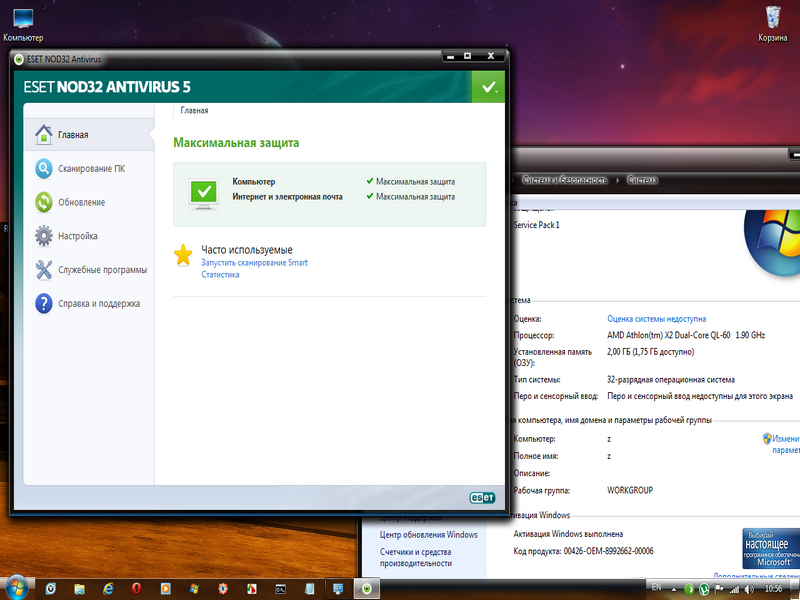This screenshot has height=600, width=800.
Task: Click the Максимальная защита heading
Action: 236,143
